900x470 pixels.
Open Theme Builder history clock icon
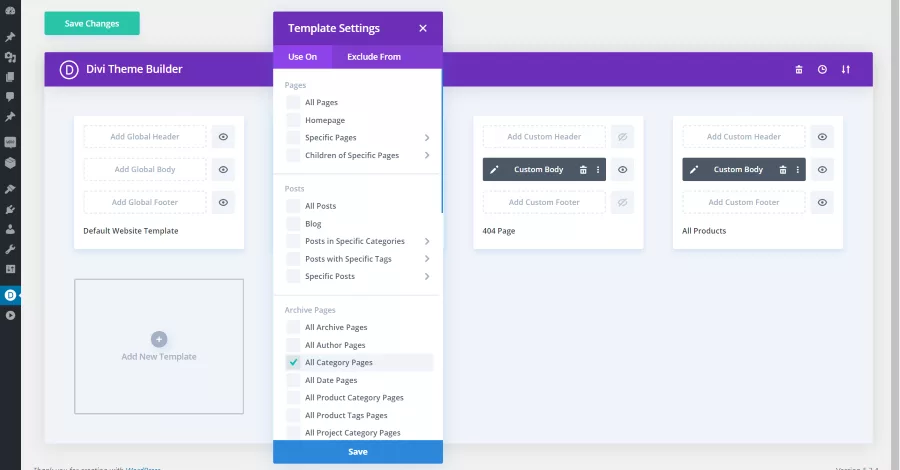click(x=822, y=69)
